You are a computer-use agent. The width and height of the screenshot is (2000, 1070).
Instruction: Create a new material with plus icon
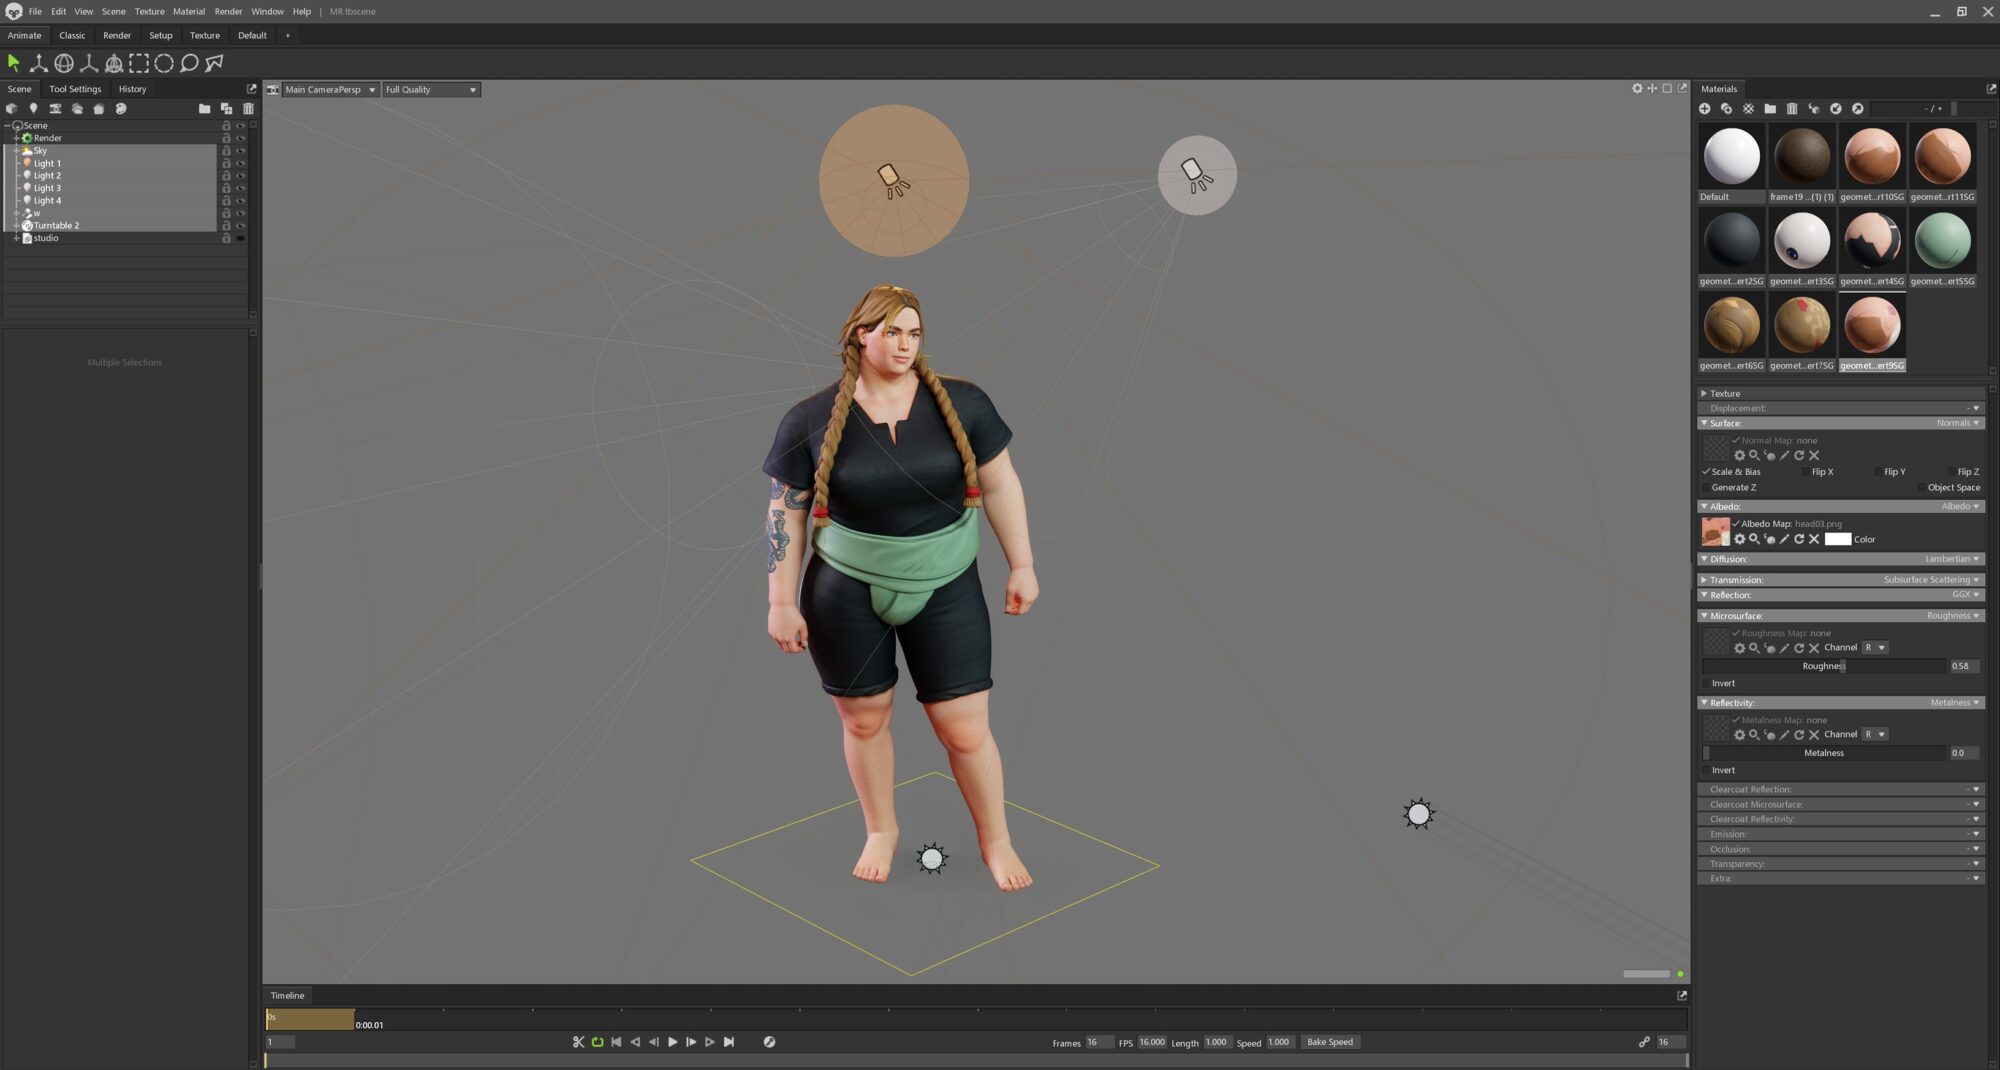click(1705, 108)
